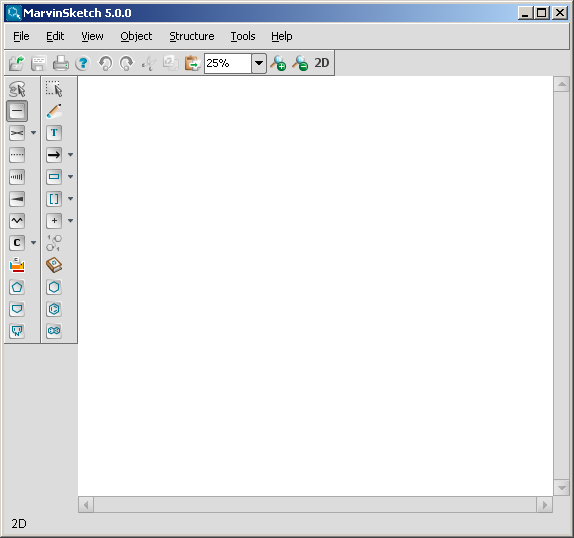574x538 pixels.
Task: Expand the arrow tool options
Action: pyautogui.click(x=71, y=155)
